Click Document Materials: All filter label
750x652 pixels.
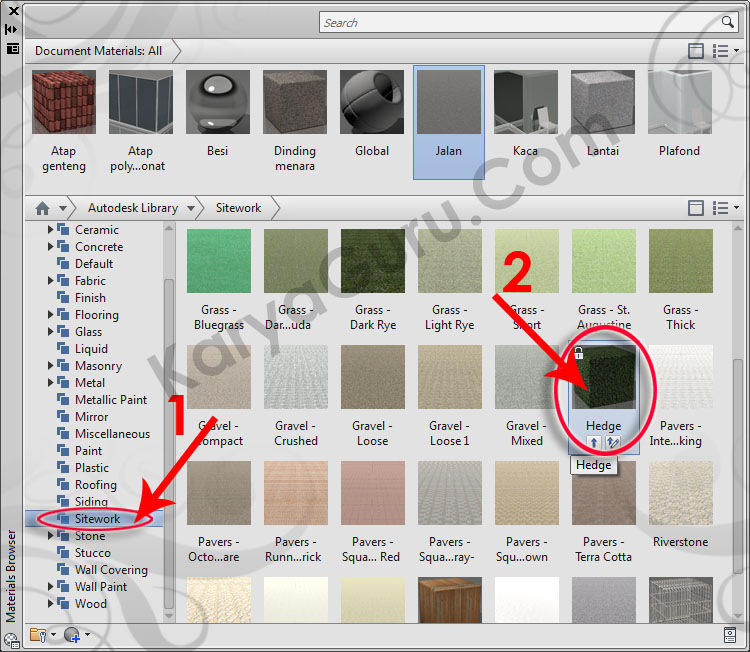tap(98, 50)
